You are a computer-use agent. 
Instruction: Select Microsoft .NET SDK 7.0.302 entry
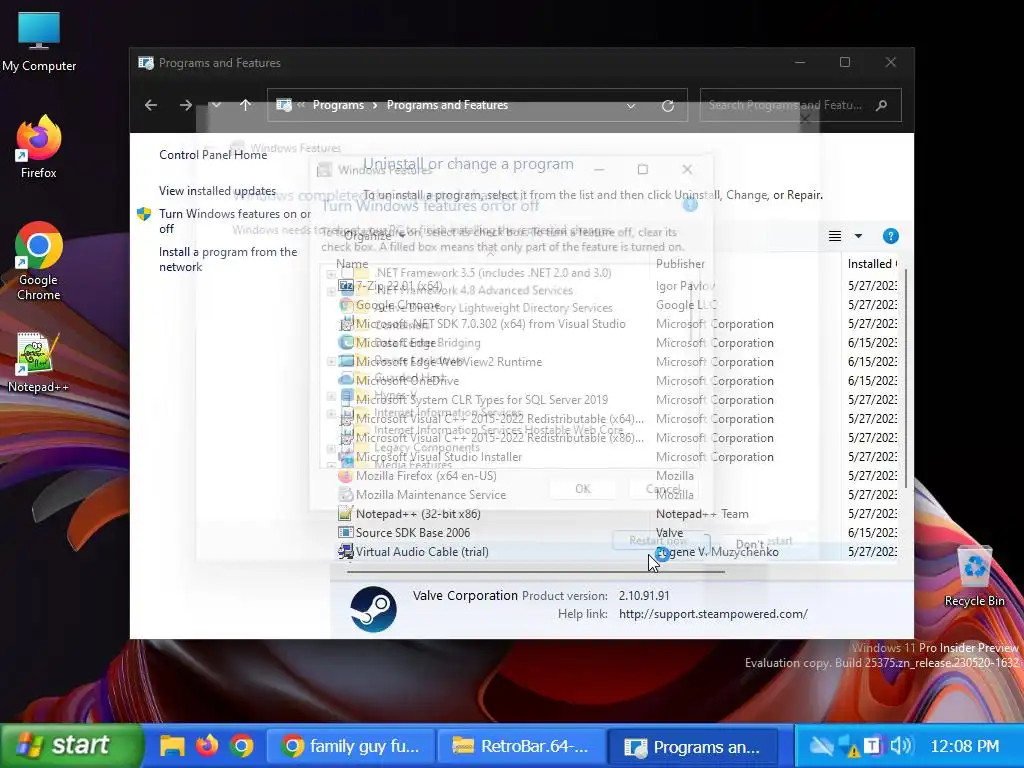[490, 324]
